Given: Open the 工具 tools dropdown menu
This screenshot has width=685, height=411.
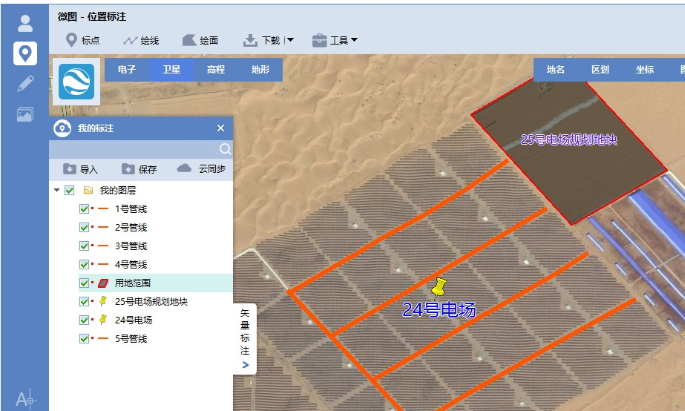Looking at the screenshot, I should coord(335,41).
